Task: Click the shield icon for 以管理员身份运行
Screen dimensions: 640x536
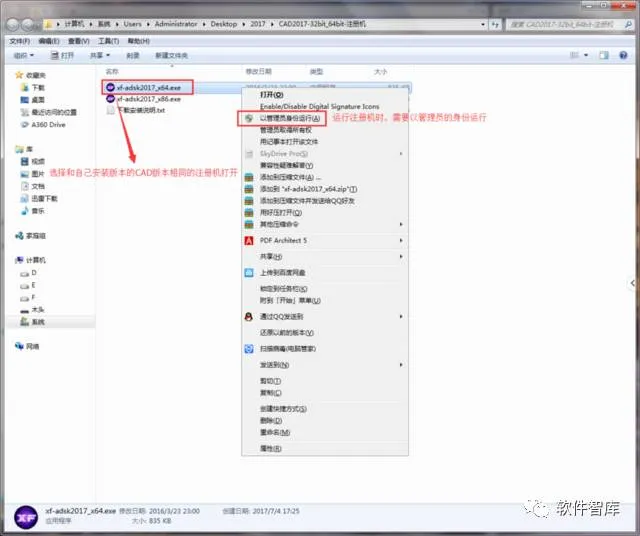Action: 249,118
